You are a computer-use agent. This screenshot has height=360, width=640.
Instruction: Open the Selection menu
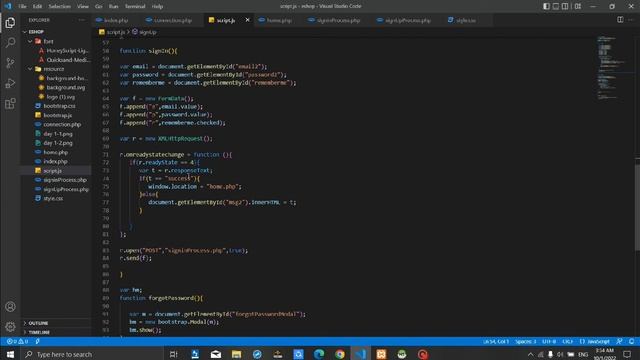coord(60,6)
